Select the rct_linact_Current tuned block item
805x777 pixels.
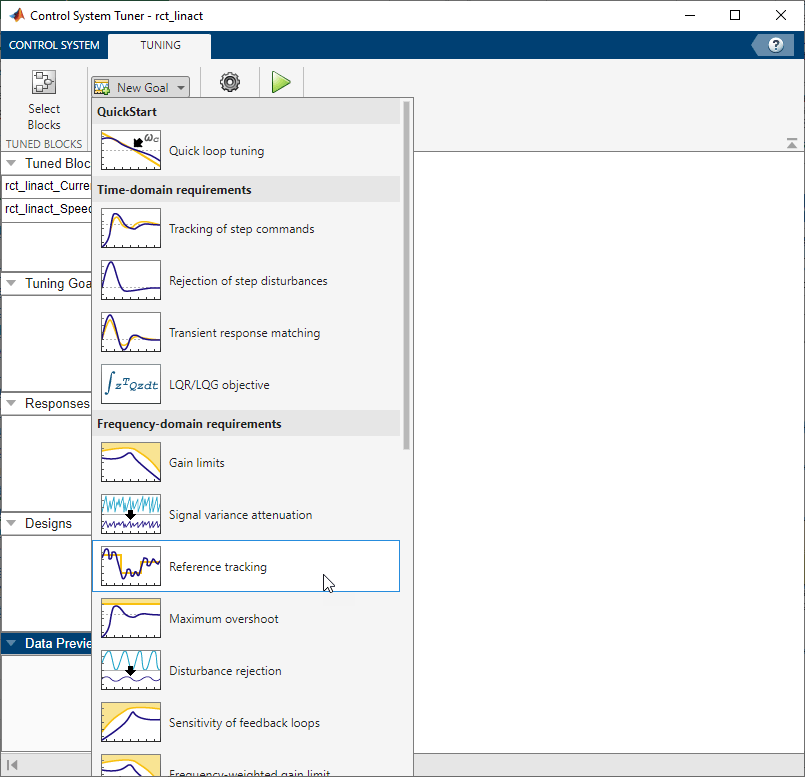tap(47, 185)
